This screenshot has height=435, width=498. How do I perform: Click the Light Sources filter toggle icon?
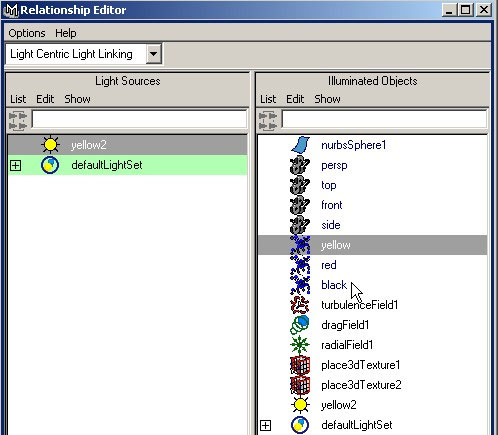18,121
